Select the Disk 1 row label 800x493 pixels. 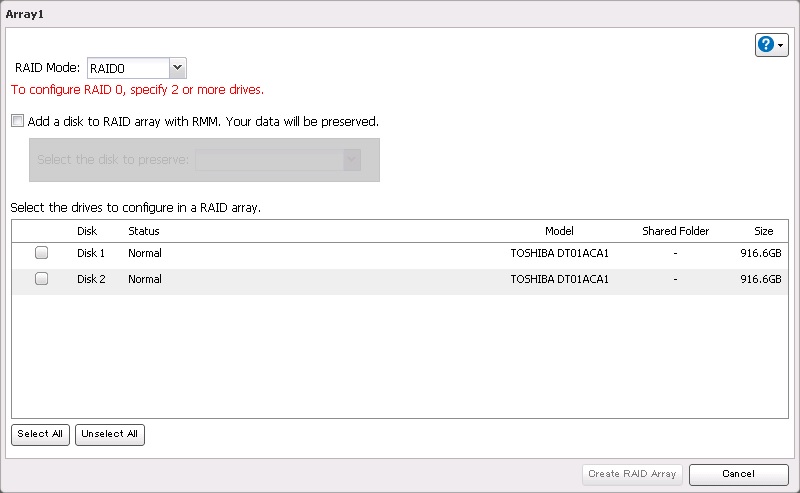91,254
